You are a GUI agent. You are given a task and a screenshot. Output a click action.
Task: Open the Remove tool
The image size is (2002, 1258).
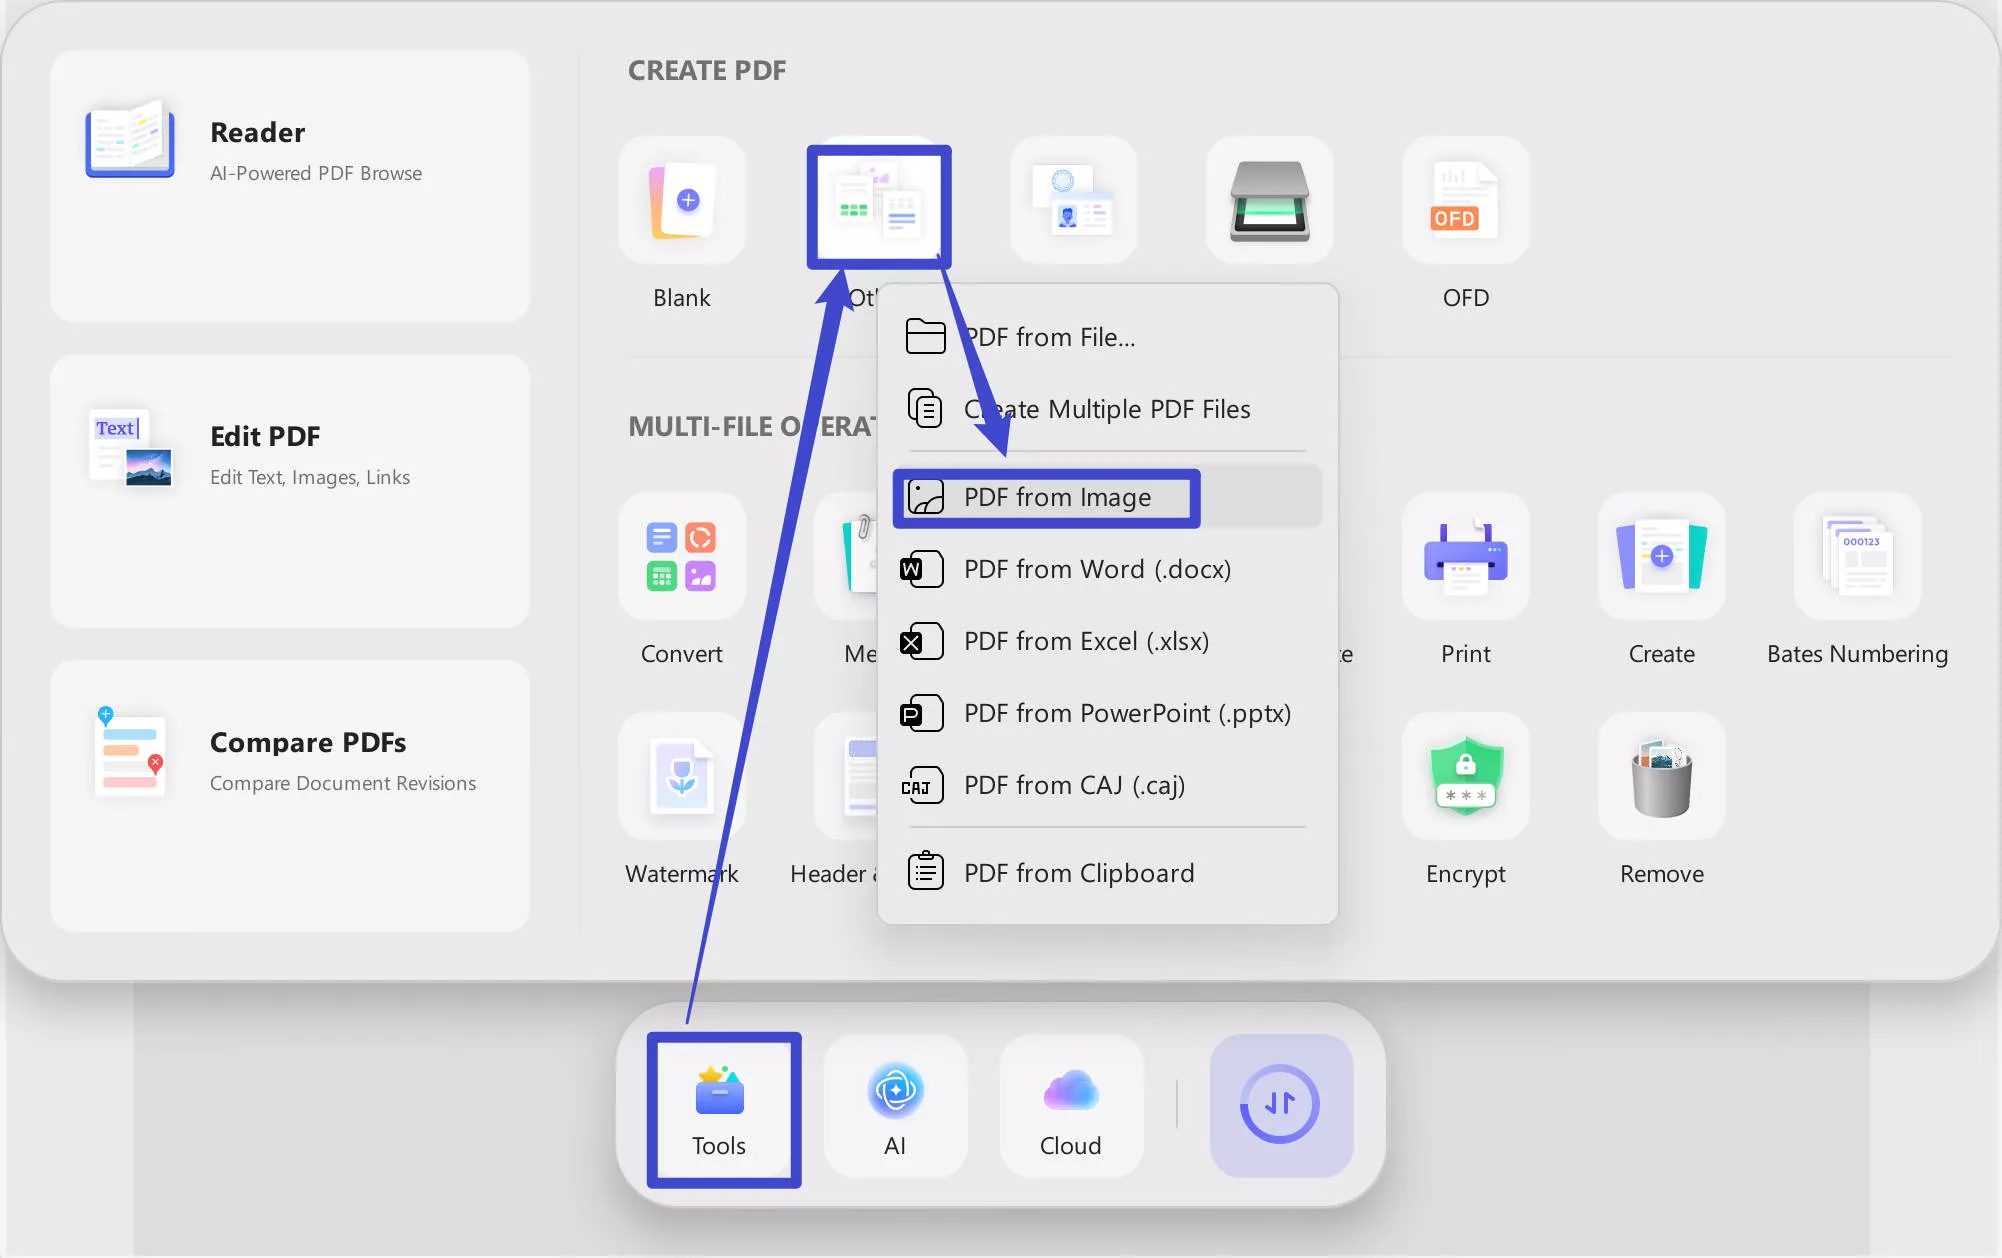(1660, 777)
